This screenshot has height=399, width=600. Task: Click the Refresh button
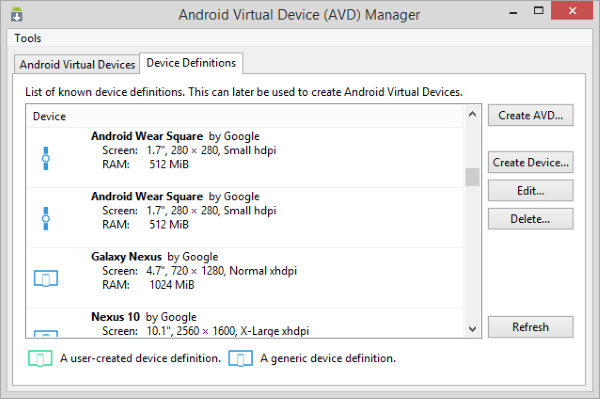pyautogui.click(x=530, y=327)
